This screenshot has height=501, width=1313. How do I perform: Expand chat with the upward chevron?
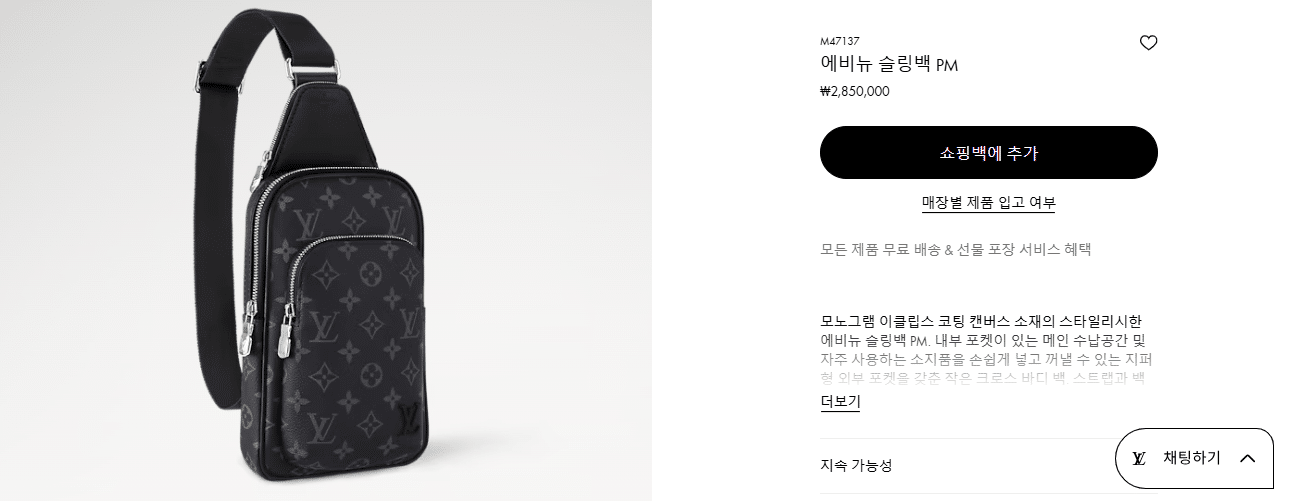point(1247,458)
